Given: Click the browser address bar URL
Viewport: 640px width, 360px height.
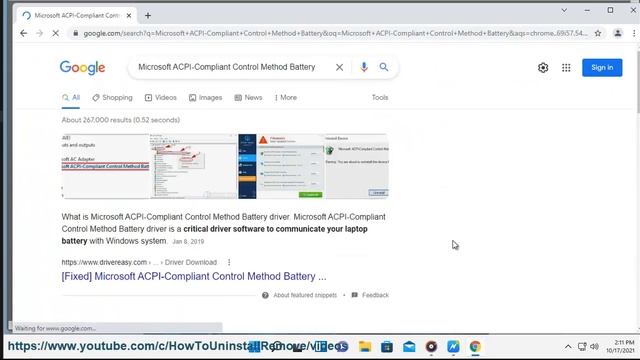Looking at the screenshot, I should point(335,33).
